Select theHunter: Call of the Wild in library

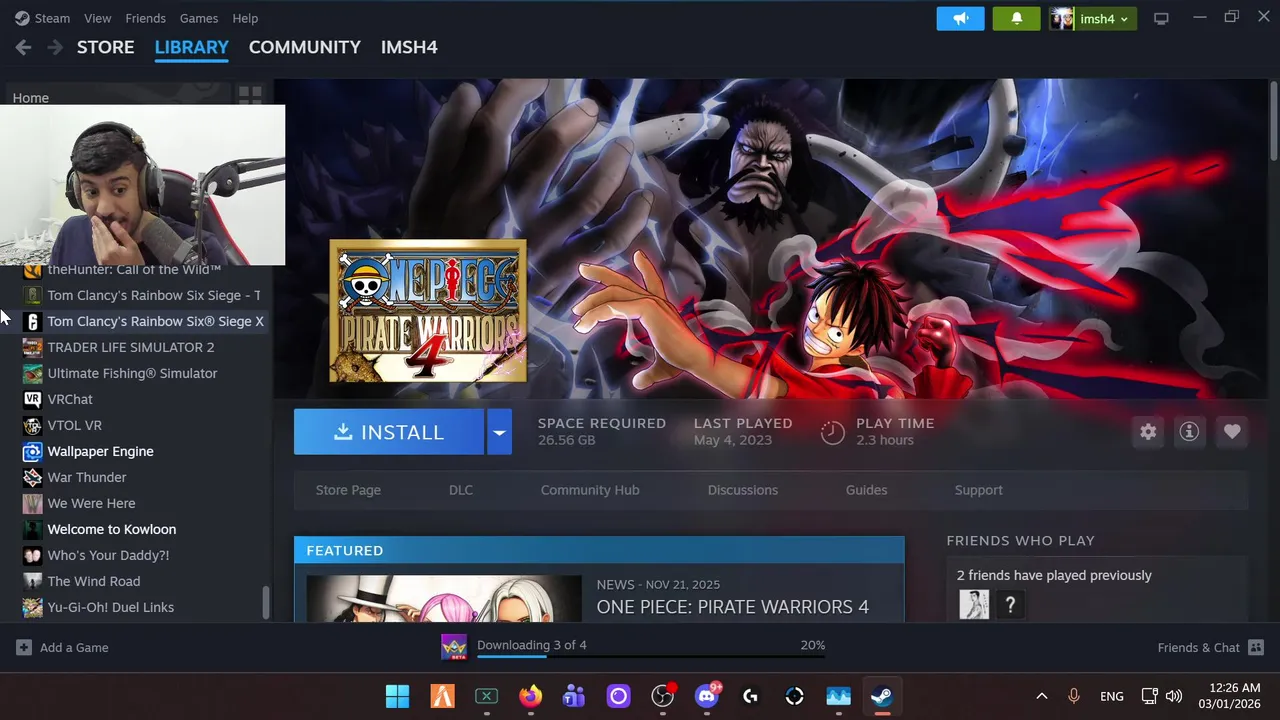(x=134, y=270)
